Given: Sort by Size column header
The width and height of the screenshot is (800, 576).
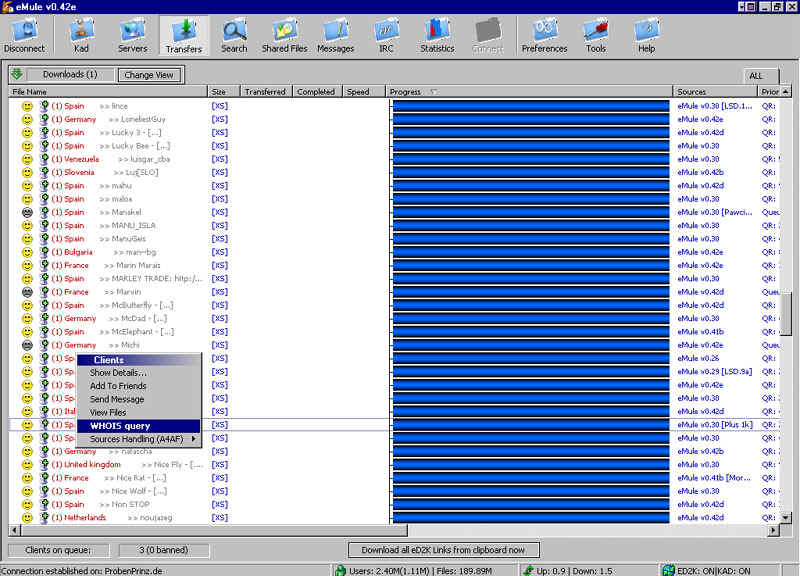Looking at the screenshot, I should 223,91.
